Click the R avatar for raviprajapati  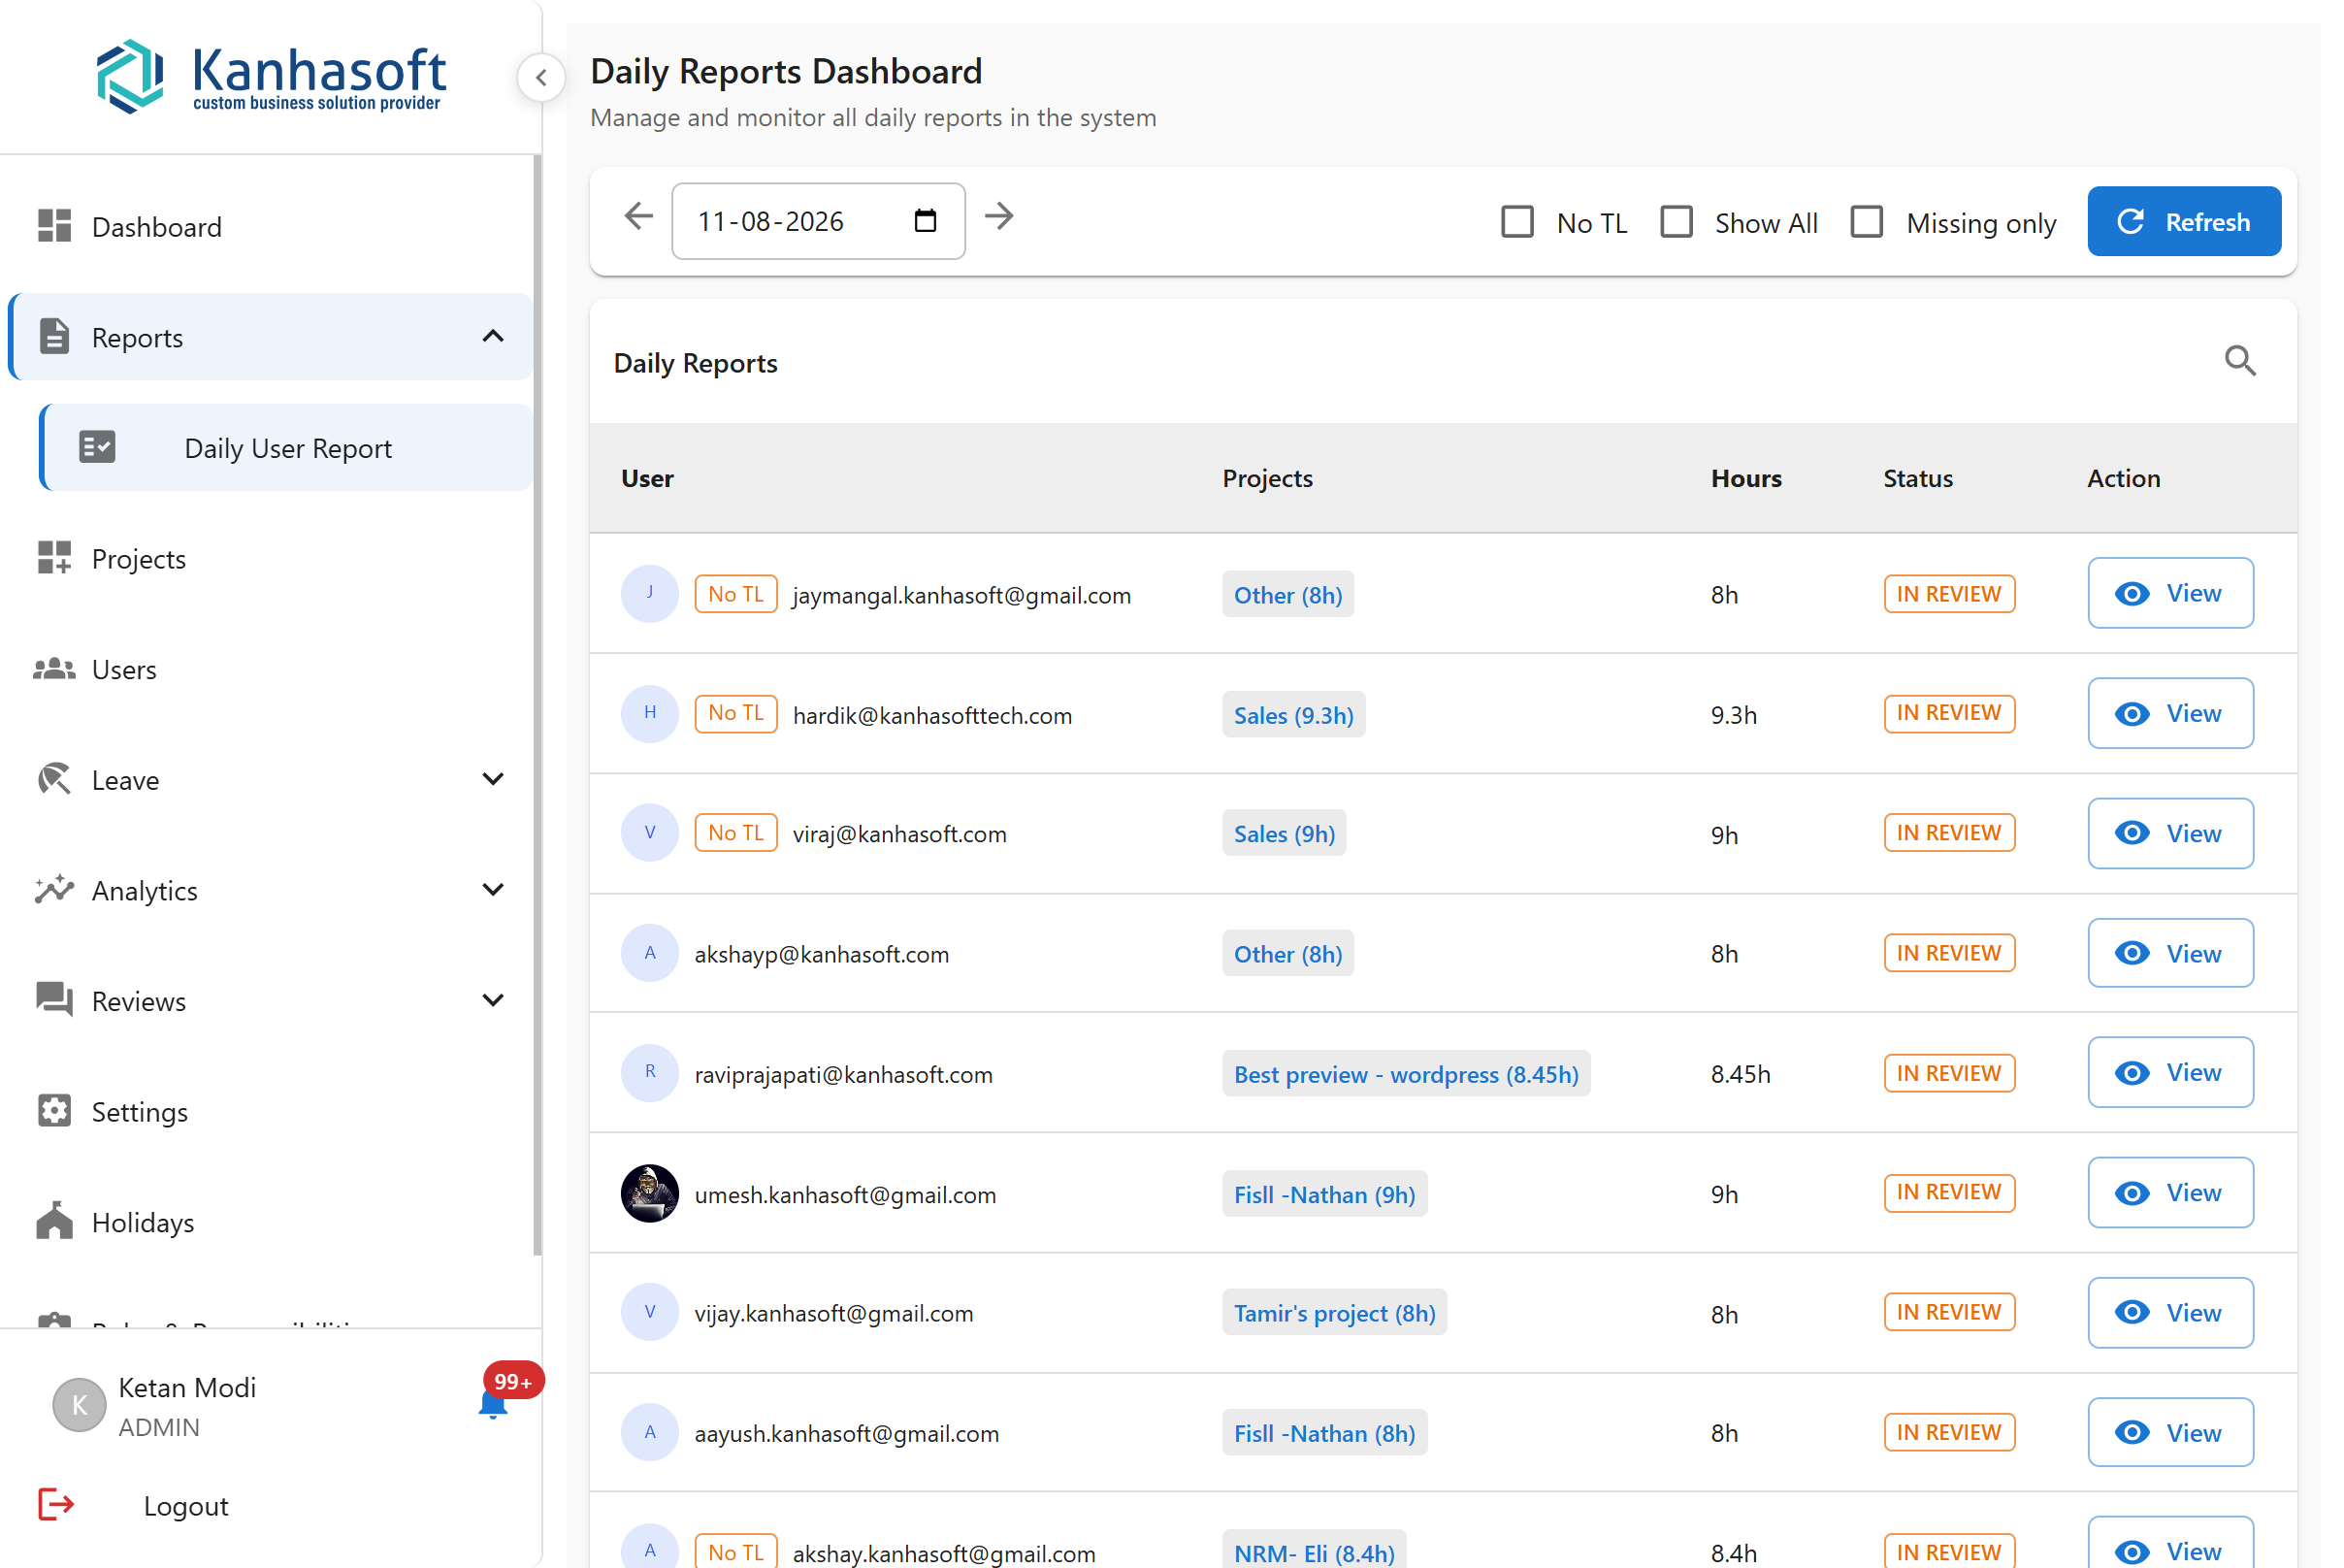click(x=650, y=1073)
